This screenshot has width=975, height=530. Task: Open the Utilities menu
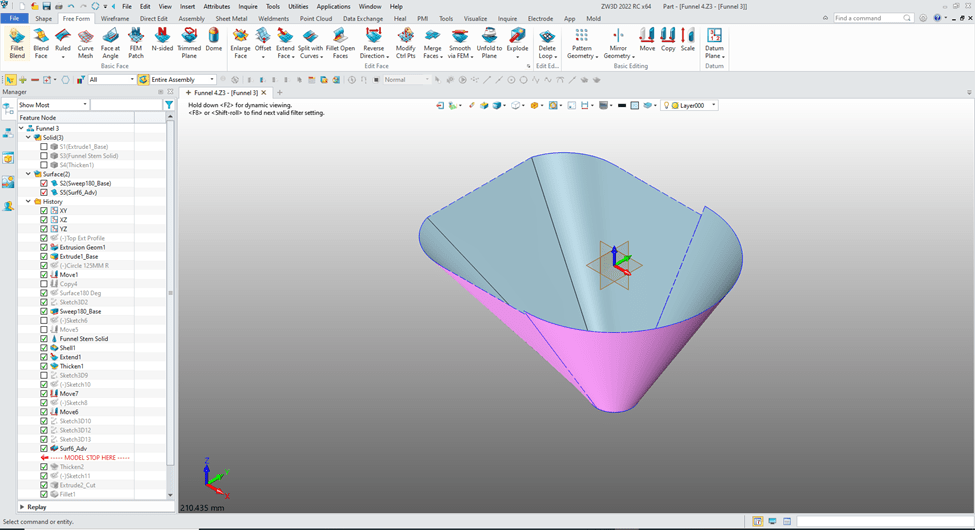pos(298,6)
